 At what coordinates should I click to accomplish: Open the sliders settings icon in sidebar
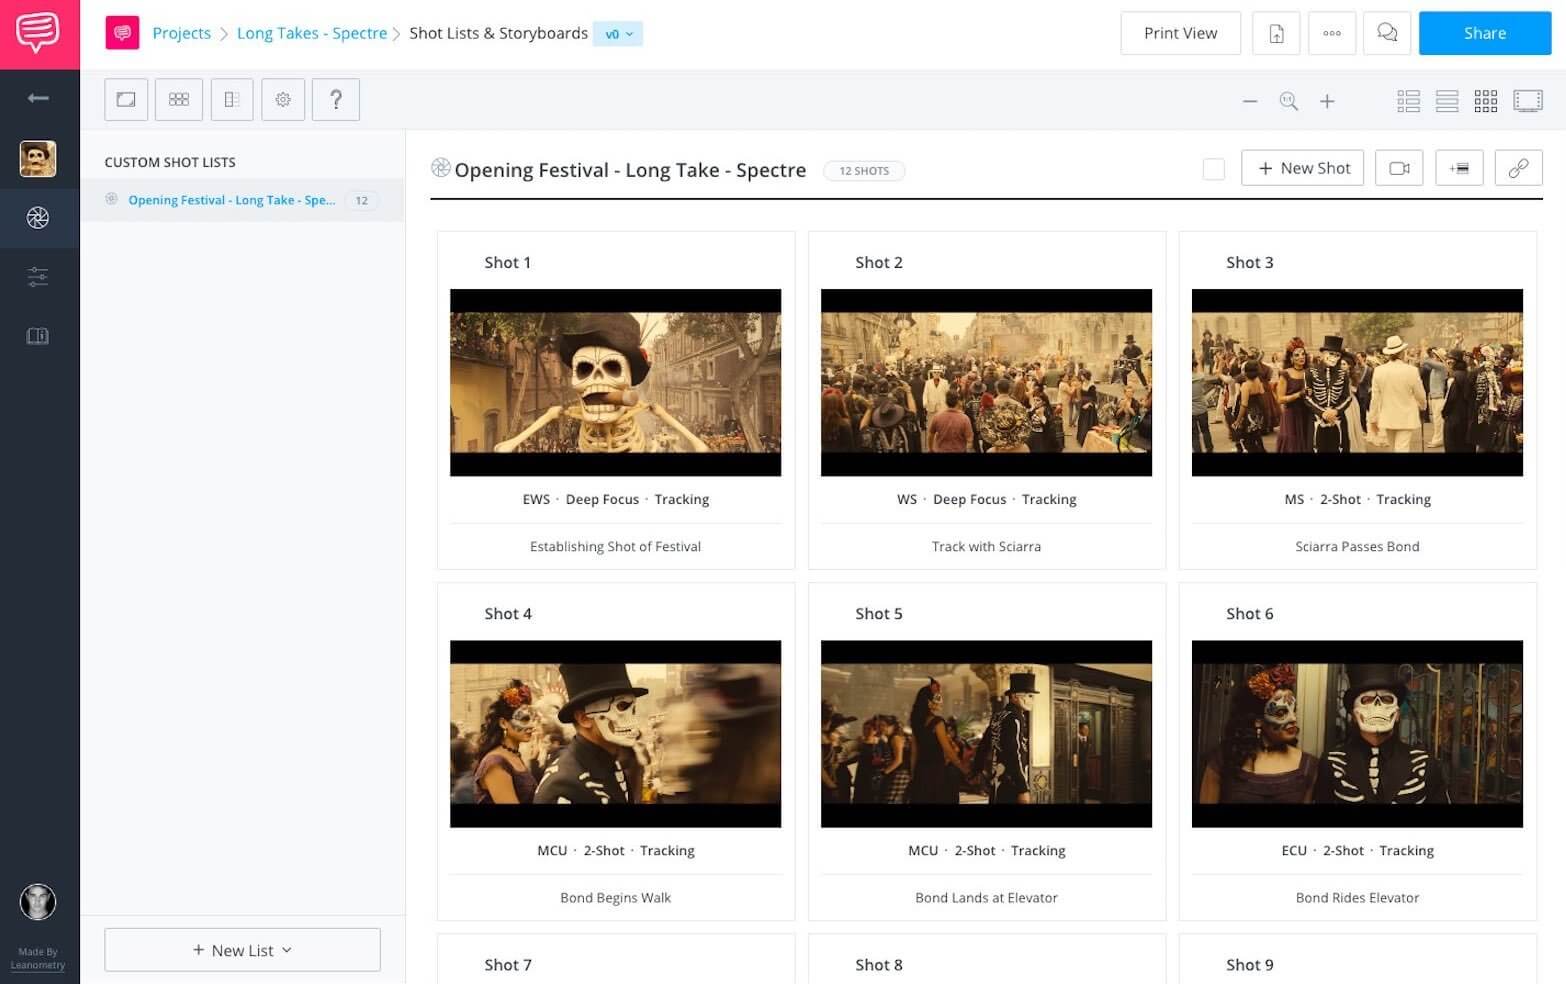(x=38, y=277)
